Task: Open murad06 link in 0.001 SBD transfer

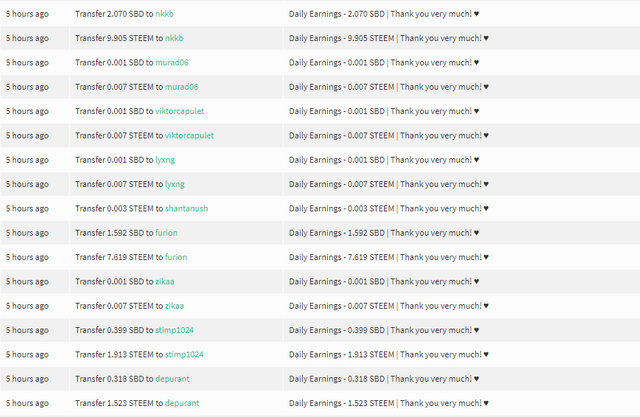Action: (x=172, y=62)
